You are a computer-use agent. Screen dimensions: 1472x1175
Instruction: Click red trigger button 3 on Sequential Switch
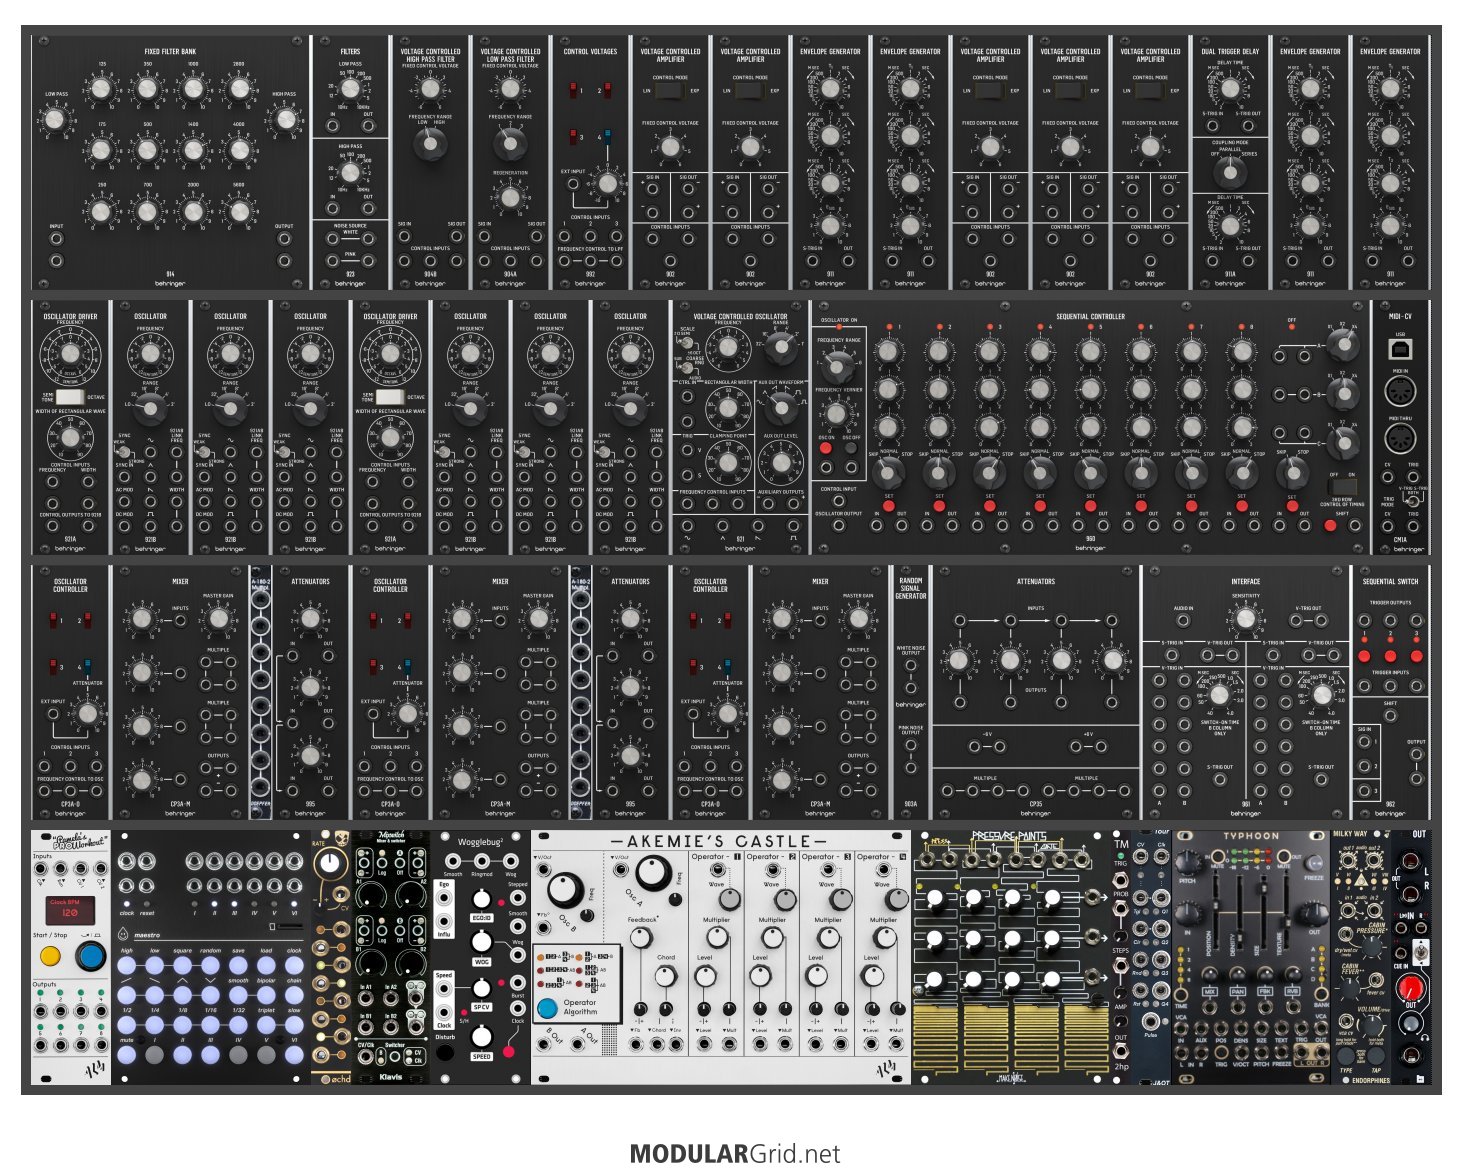[x=1416, y=656]
